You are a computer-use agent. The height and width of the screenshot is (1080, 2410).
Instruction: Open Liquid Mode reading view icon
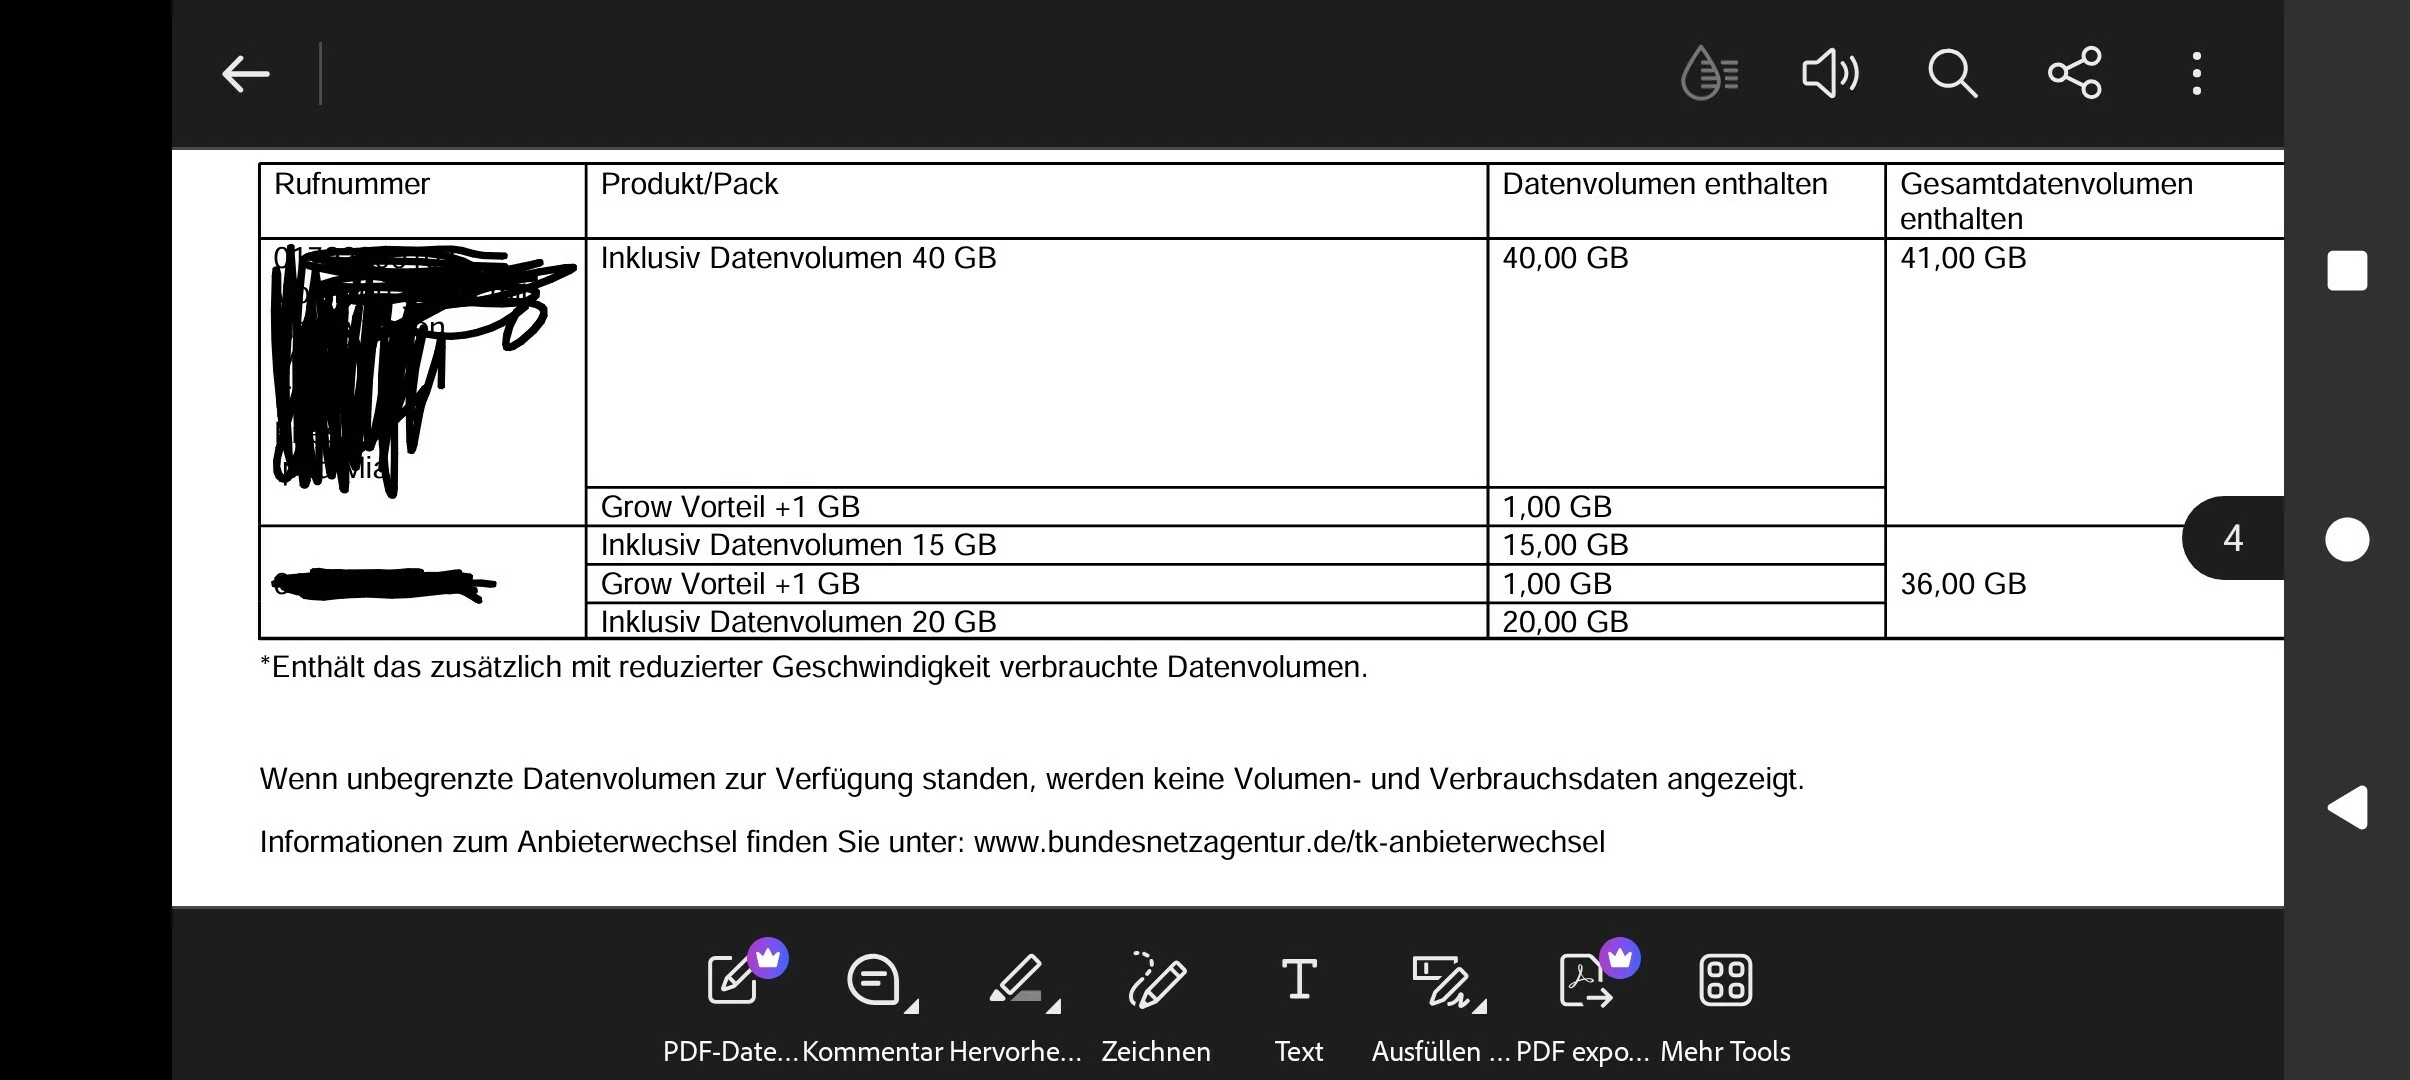click(x=1710, y=74)
